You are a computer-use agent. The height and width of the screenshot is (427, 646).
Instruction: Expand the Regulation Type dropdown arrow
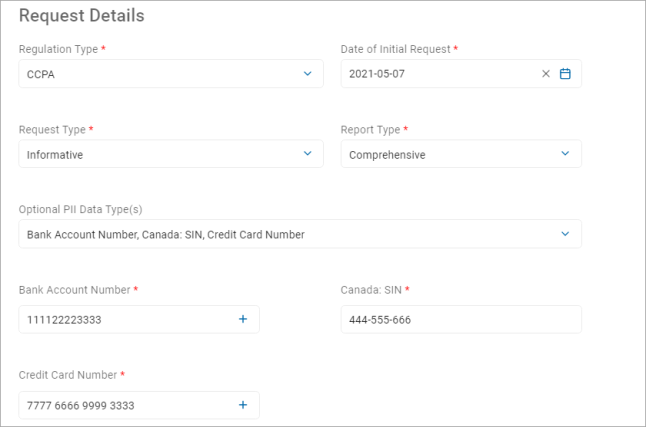tap(307, 73)
